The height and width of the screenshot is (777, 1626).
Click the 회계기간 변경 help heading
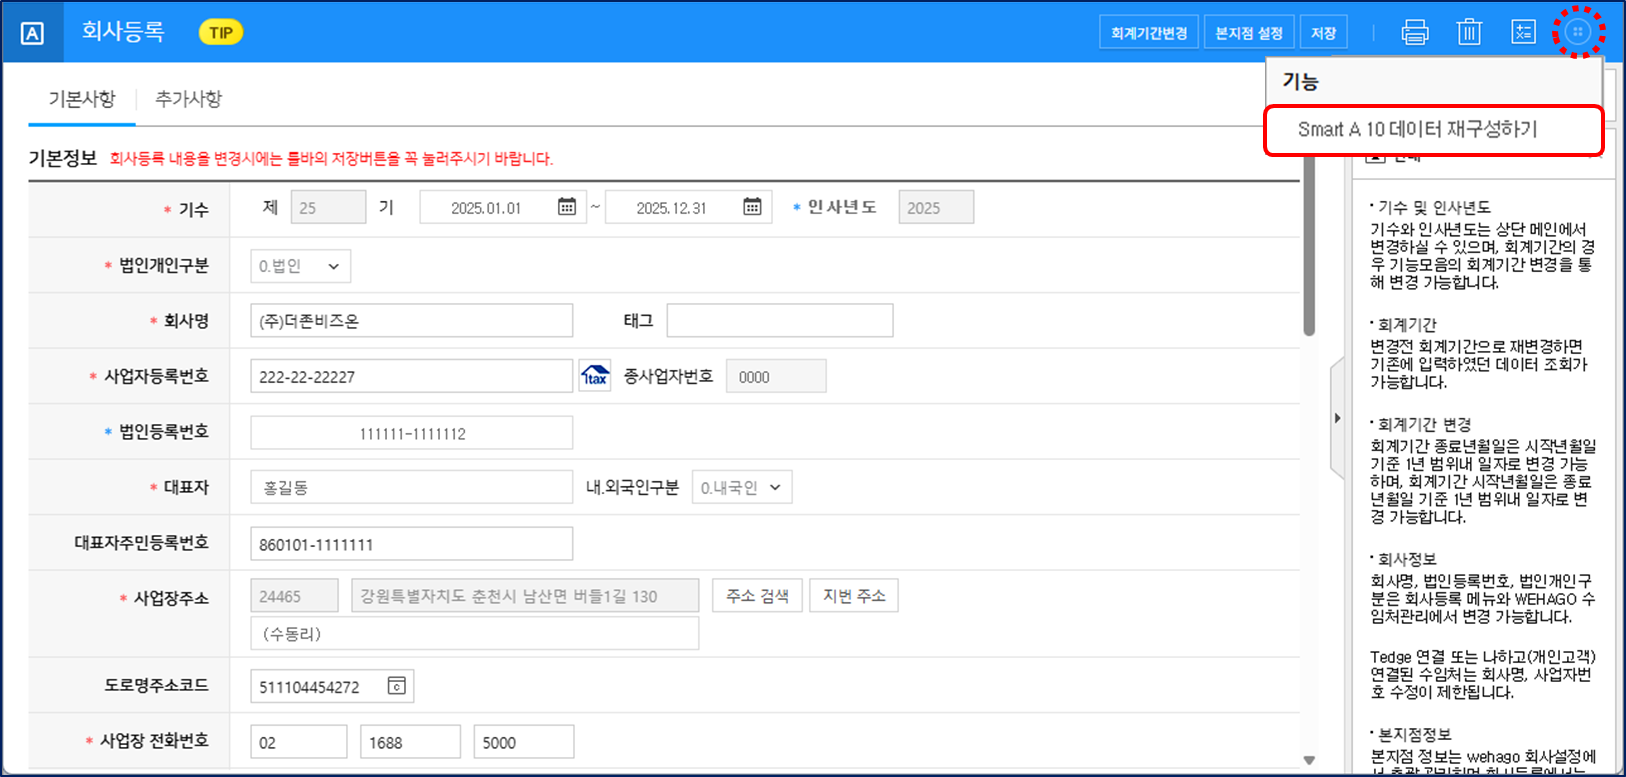(1424, 424)
